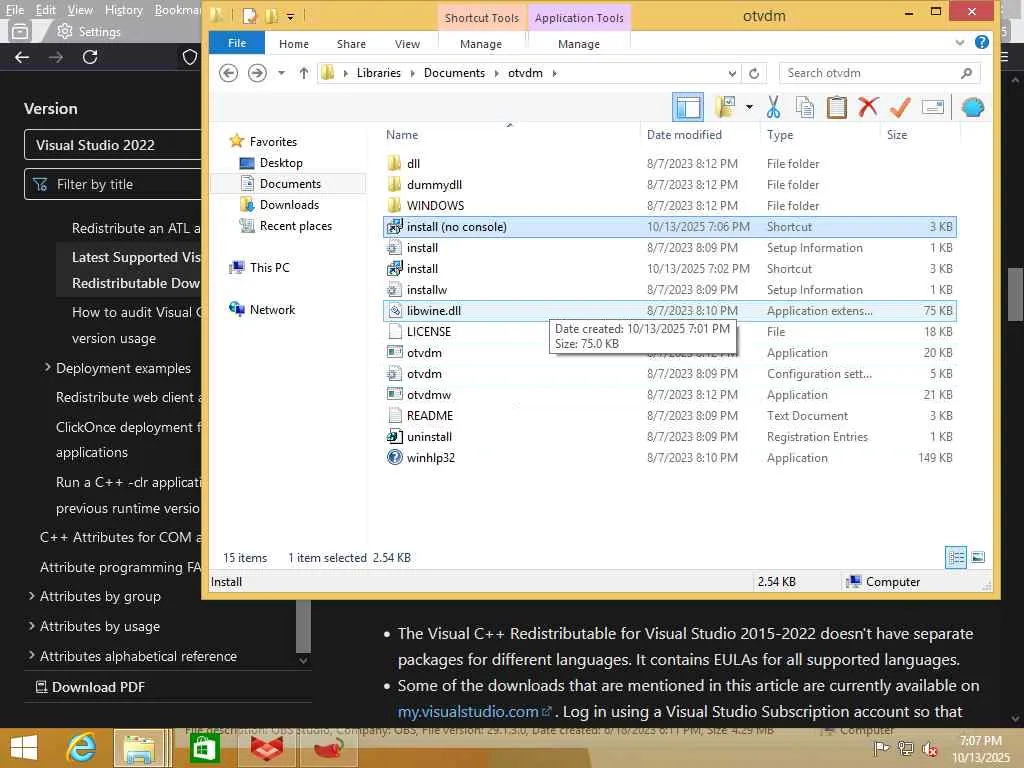Select the winhlp32 application file

click(x=669, y=458)
